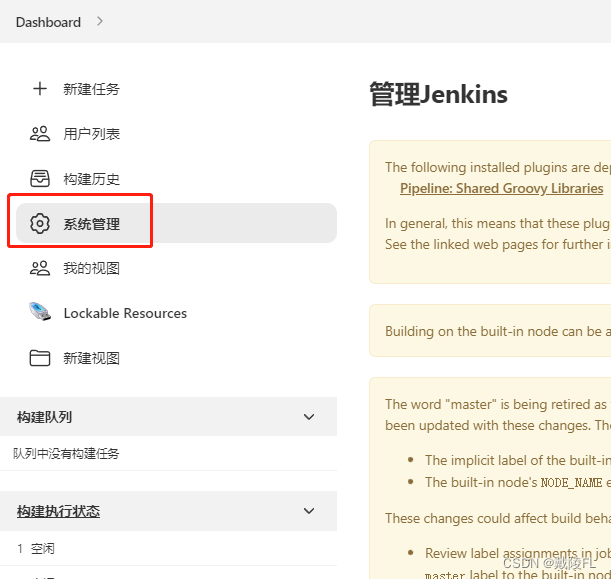The image size is (611, 579).
Task: Expand the Dashboard breadcrumb chevron
Action: pos(100,21)
